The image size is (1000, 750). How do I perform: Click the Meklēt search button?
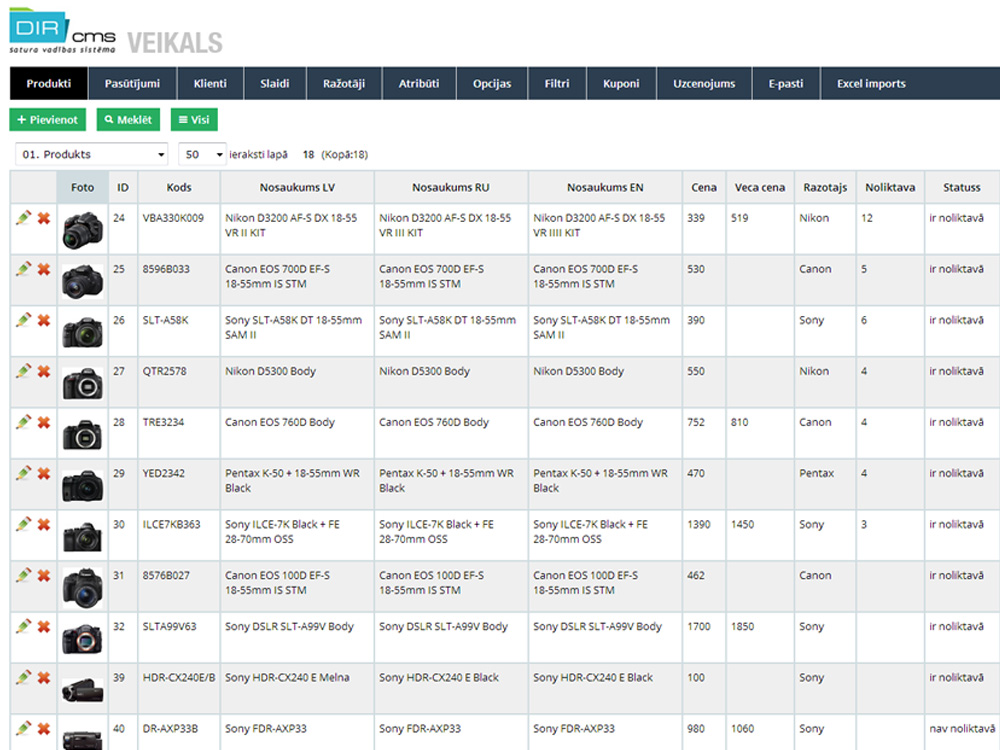click(x=128, y=120)
